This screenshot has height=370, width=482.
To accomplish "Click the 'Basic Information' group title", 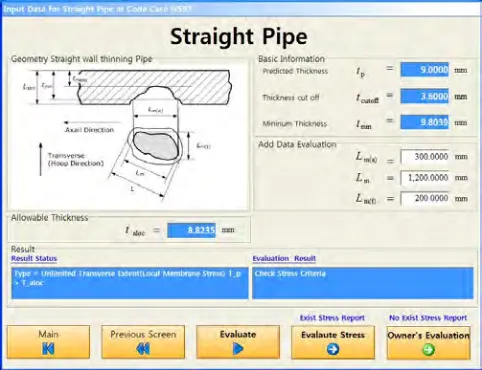I will 291,59.
